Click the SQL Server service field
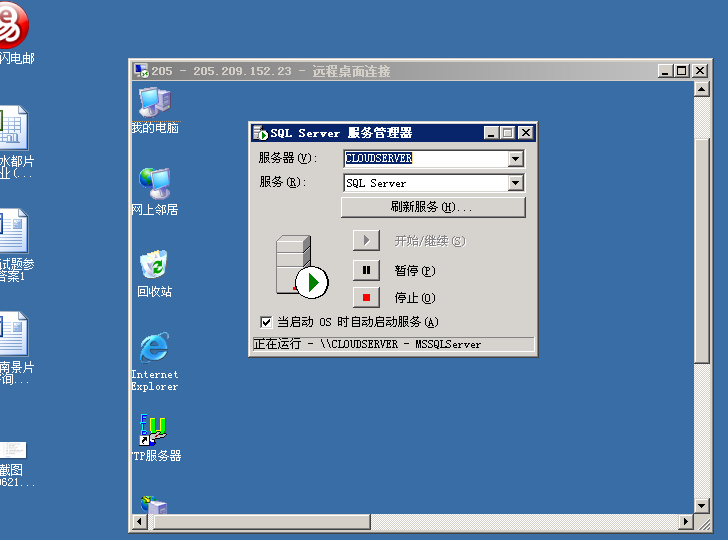This screenshot has width=728, height=540. (x=426, y=183)
